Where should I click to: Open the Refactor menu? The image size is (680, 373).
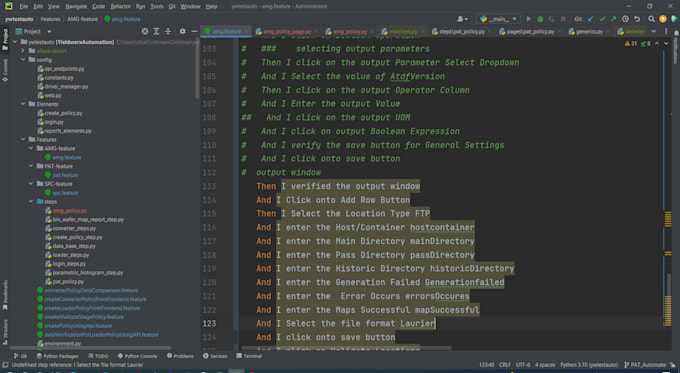click(120, 7)
